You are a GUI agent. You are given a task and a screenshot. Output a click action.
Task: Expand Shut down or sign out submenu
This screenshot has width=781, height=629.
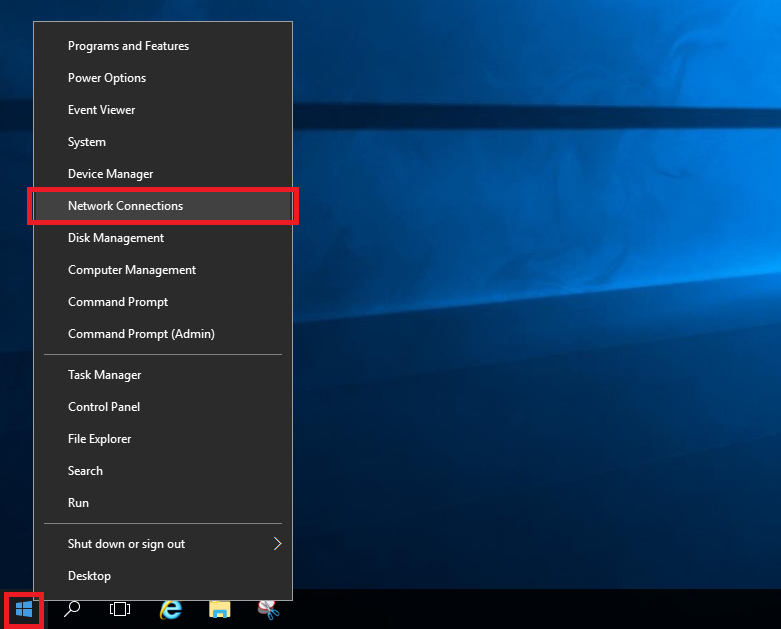(x=163, y=544)
